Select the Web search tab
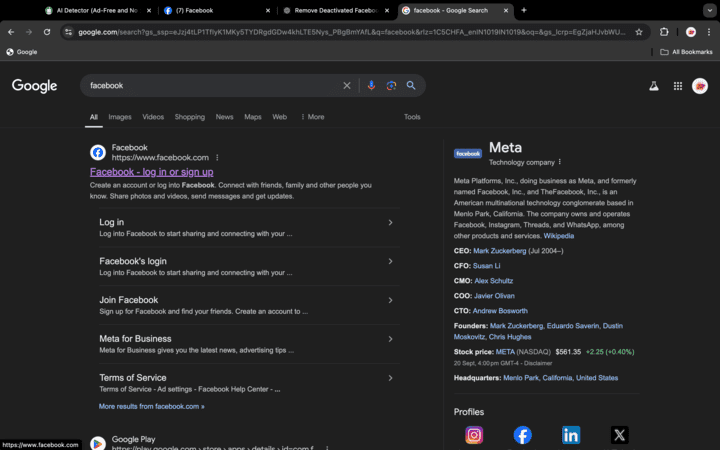The image size is (720, 450). tap(280, 117)
